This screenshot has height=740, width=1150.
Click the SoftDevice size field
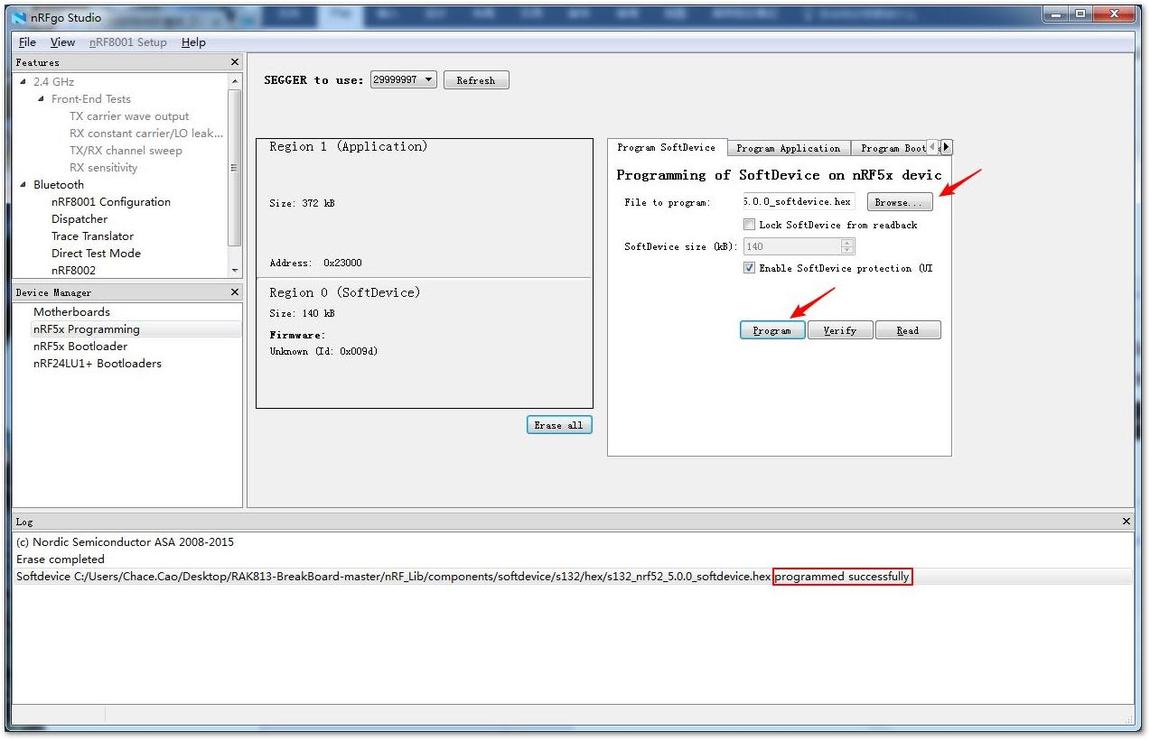[792, 246]
